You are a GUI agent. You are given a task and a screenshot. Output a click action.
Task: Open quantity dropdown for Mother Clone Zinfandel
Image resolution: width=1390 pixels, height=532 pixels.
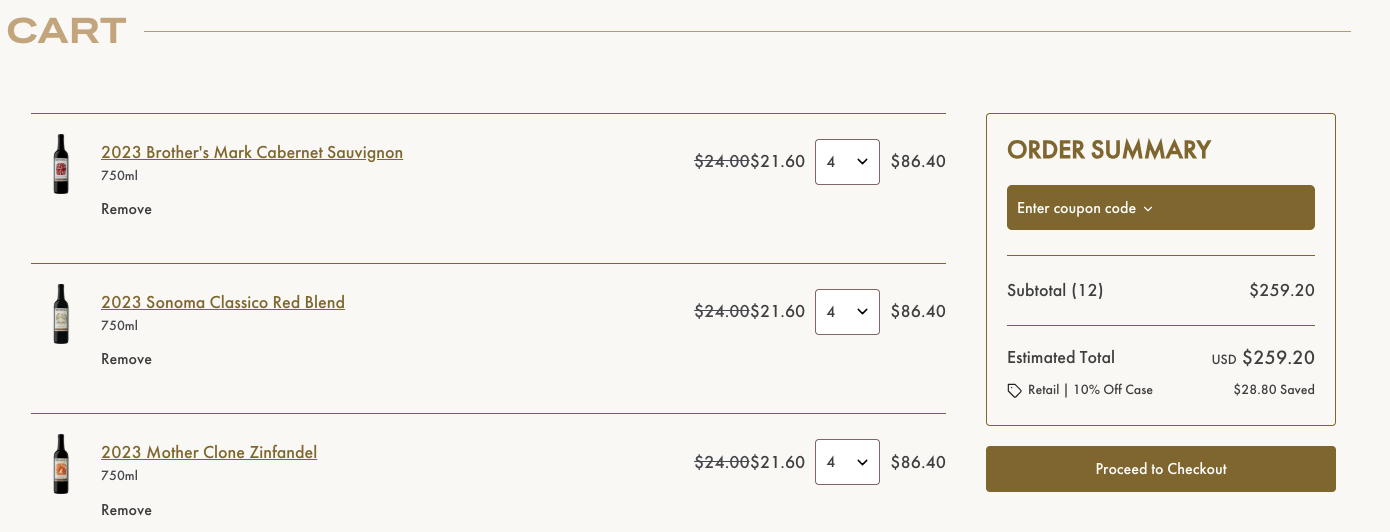click(x=847, y=462)
